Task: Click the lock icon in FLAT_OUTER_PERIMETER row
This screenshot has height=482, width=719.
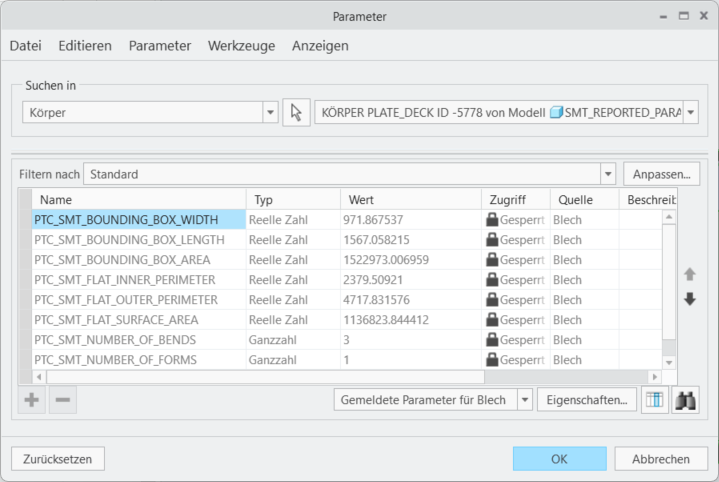Action: pos(492,299)
